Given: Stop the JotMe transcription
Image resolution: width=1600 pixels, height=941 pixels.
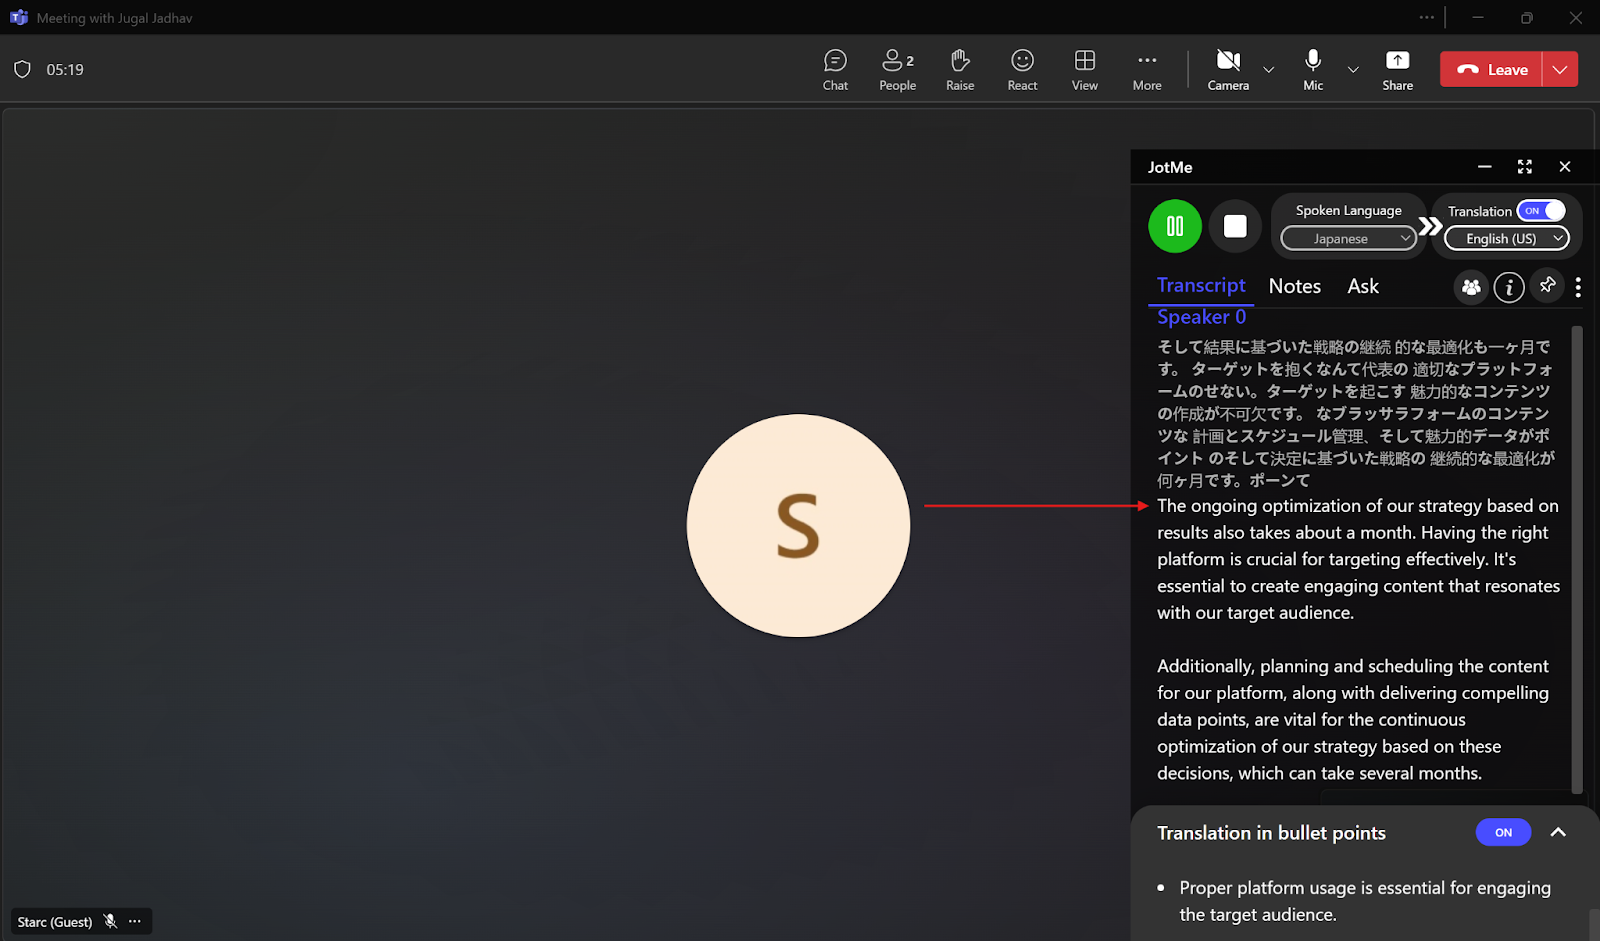Looking at the screenshot, I should point(1235,226).
